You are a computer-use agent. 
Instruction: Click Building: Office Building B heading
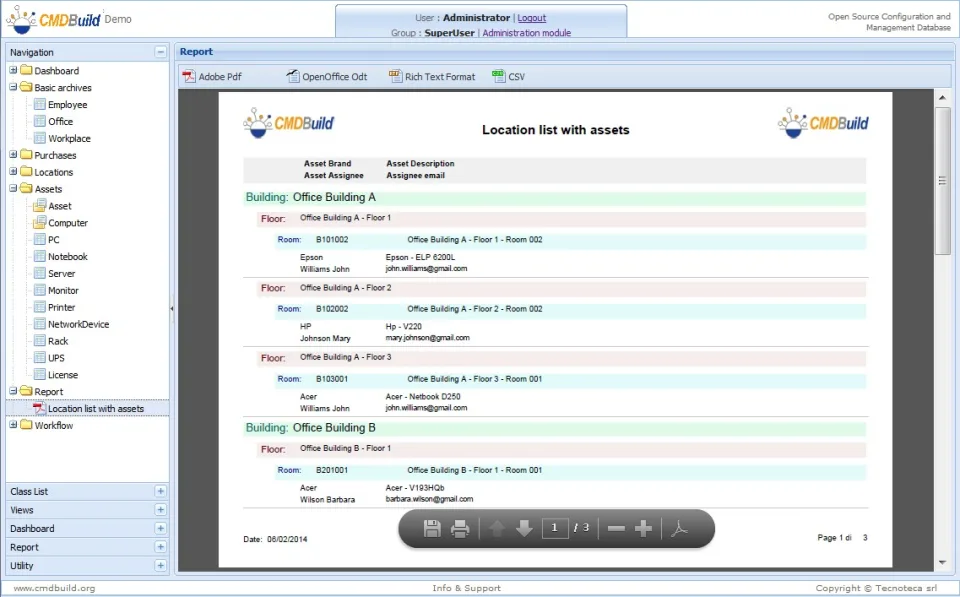[x=310, y=427]
